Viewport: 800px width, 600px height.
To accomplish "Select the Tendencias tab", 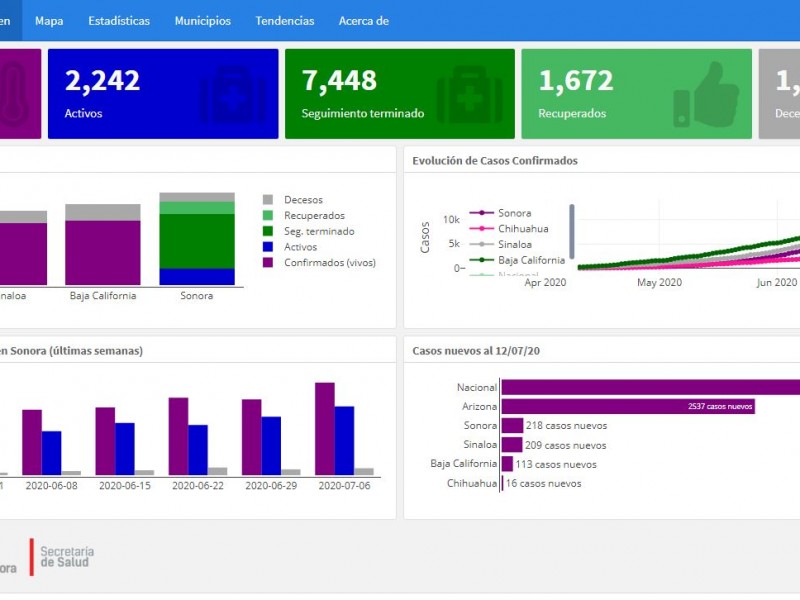I will point(285,21).
